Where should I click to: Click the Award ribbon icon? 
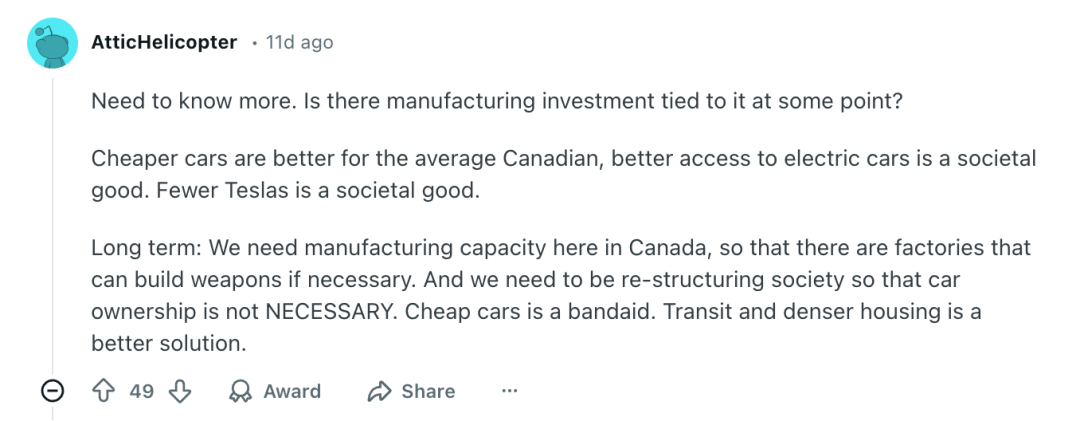coord(240,391)
